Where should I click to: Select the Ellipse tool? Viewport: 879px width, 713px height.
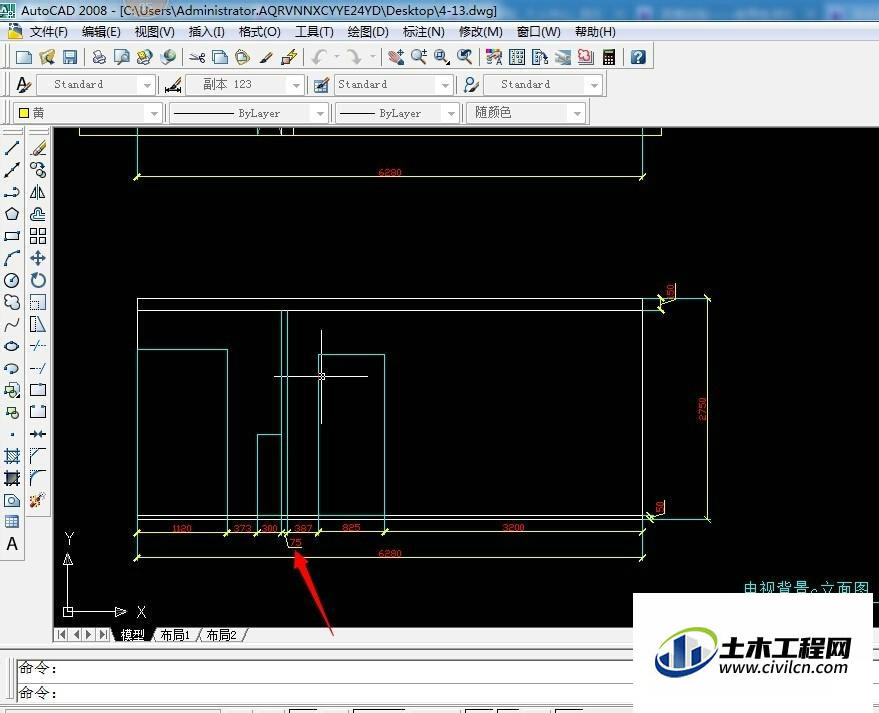[12, 346]
